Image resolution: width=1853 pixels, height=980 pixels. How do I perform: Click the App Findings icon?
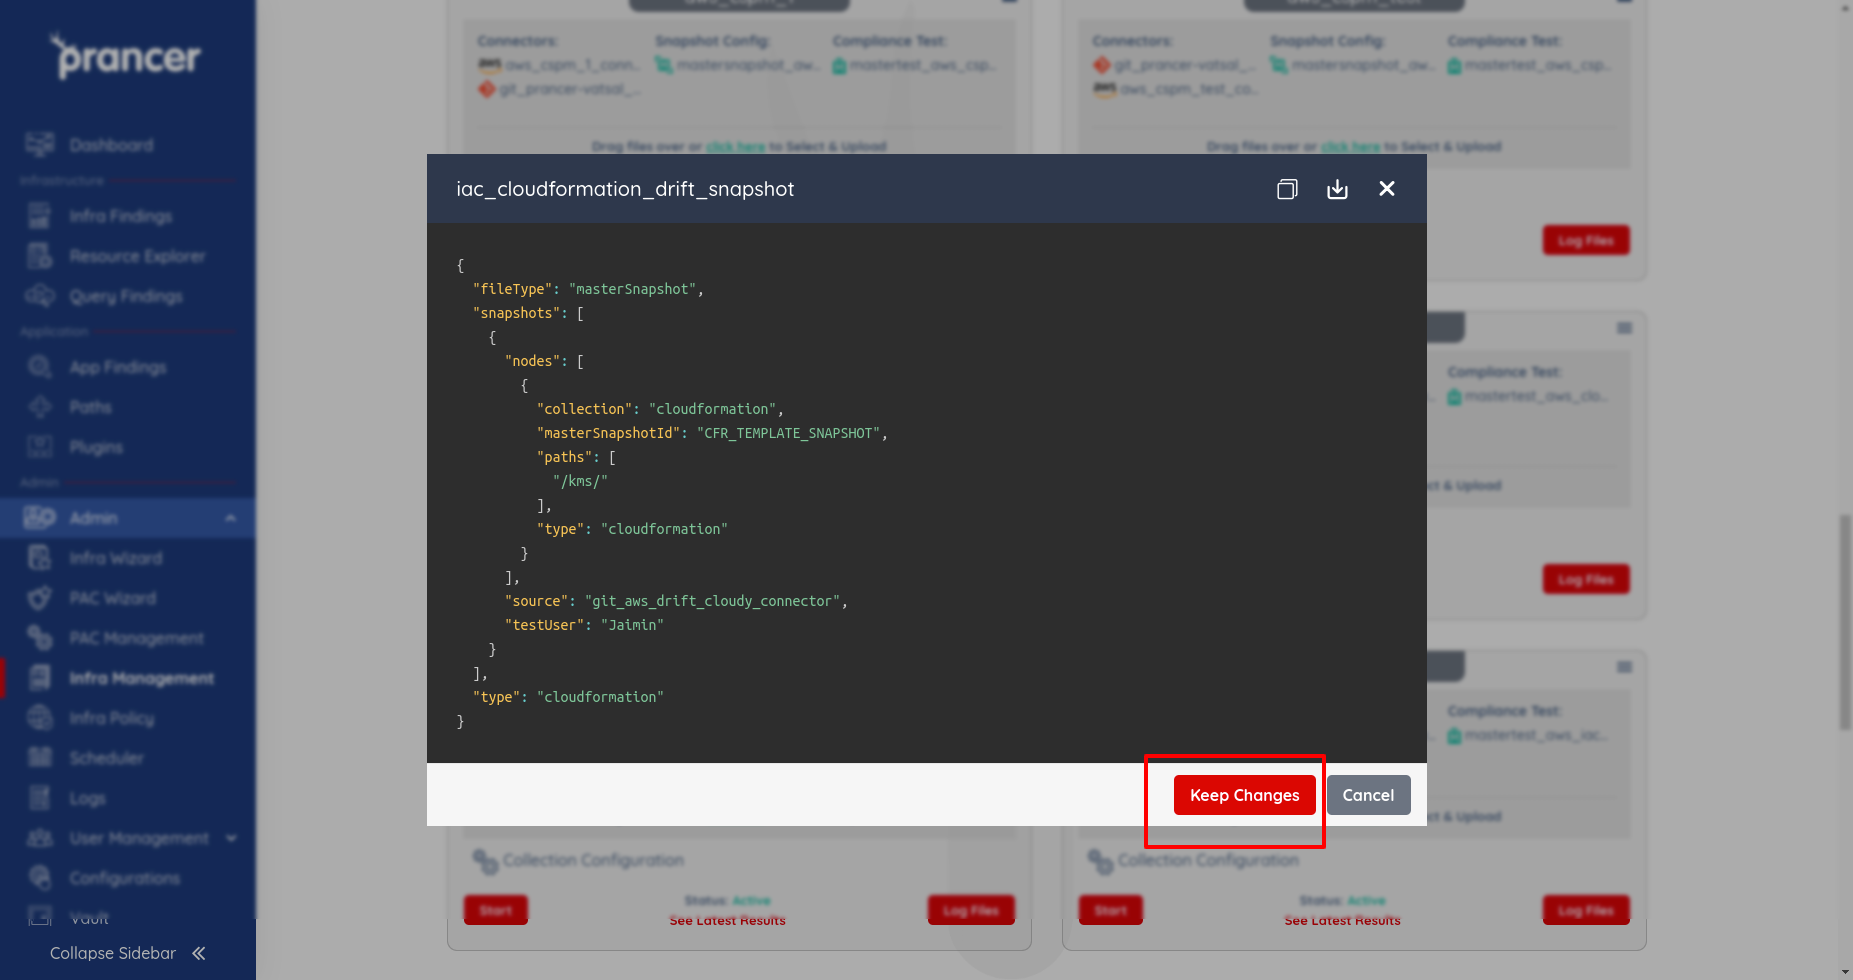[x=40, y=367]
